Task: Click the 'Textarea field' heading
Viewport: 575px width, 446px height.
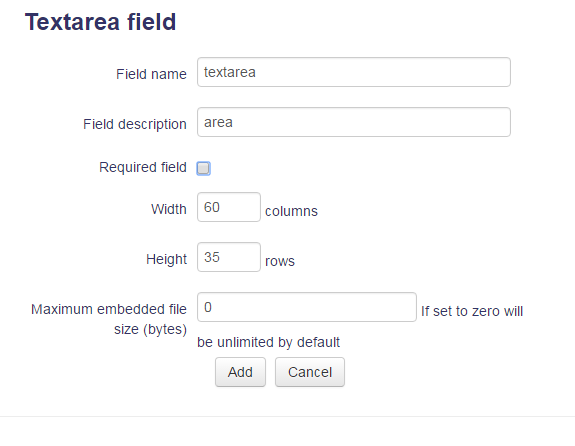Action: (x=100, y=22)
